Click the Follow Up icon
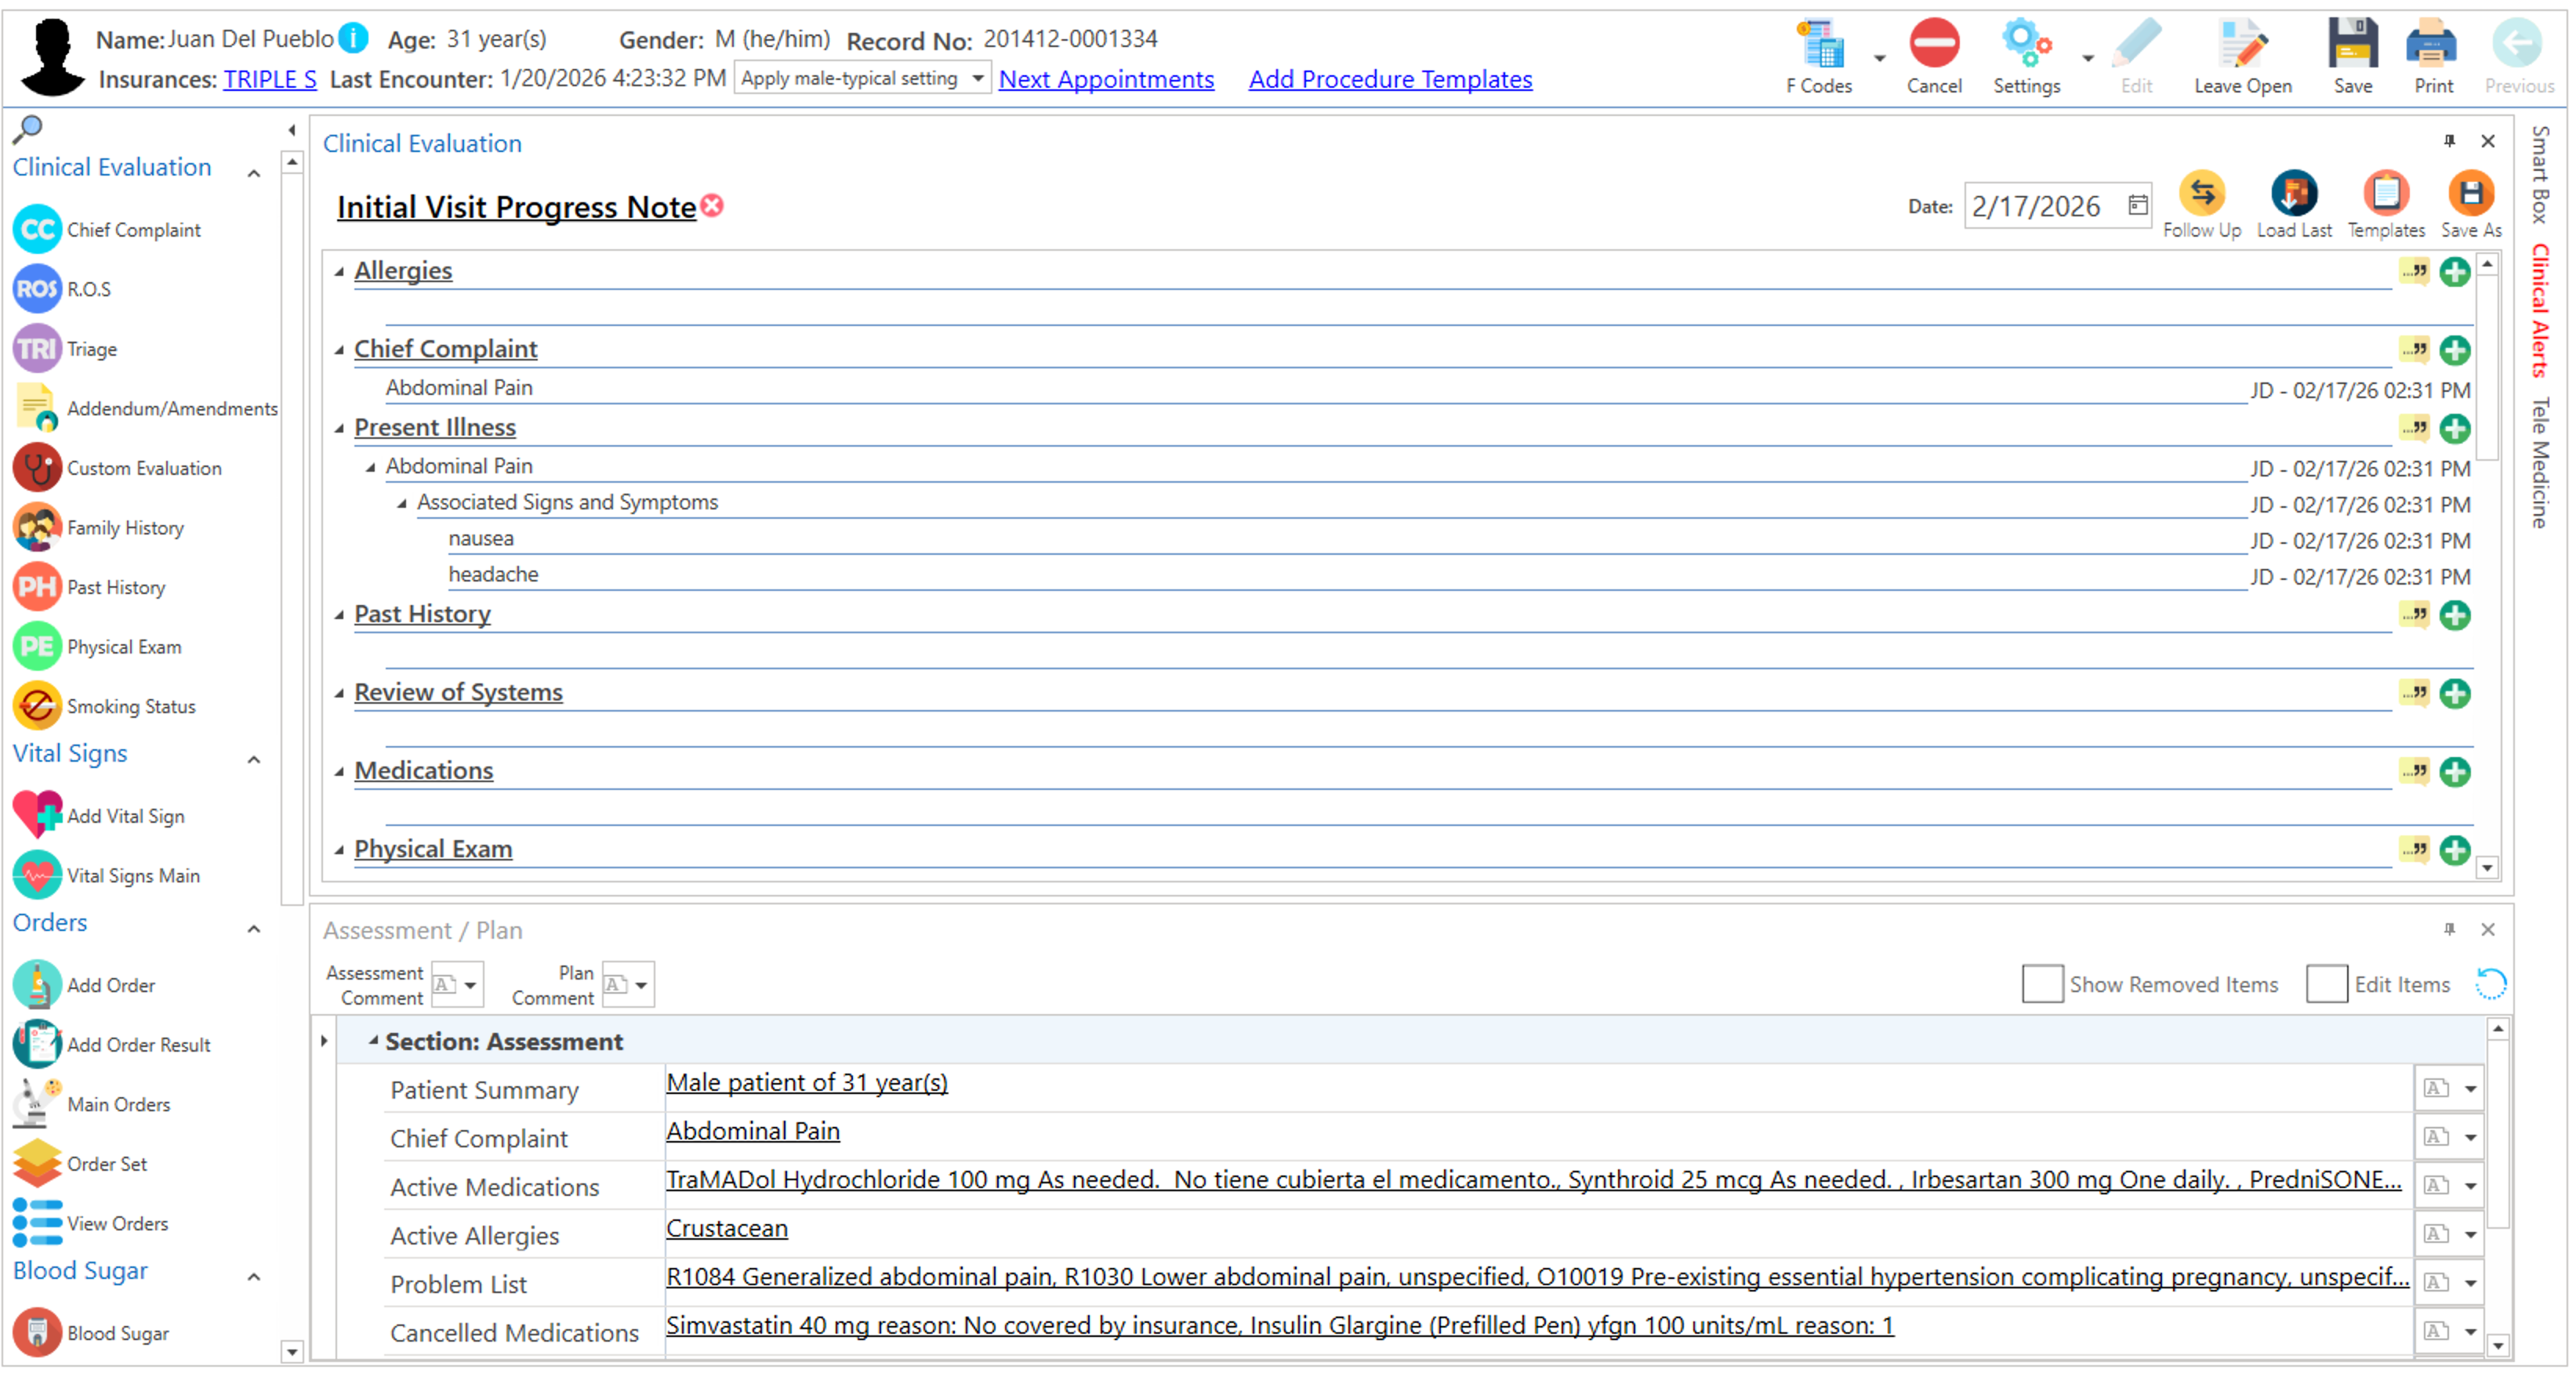 click(x=2201, y=194)
